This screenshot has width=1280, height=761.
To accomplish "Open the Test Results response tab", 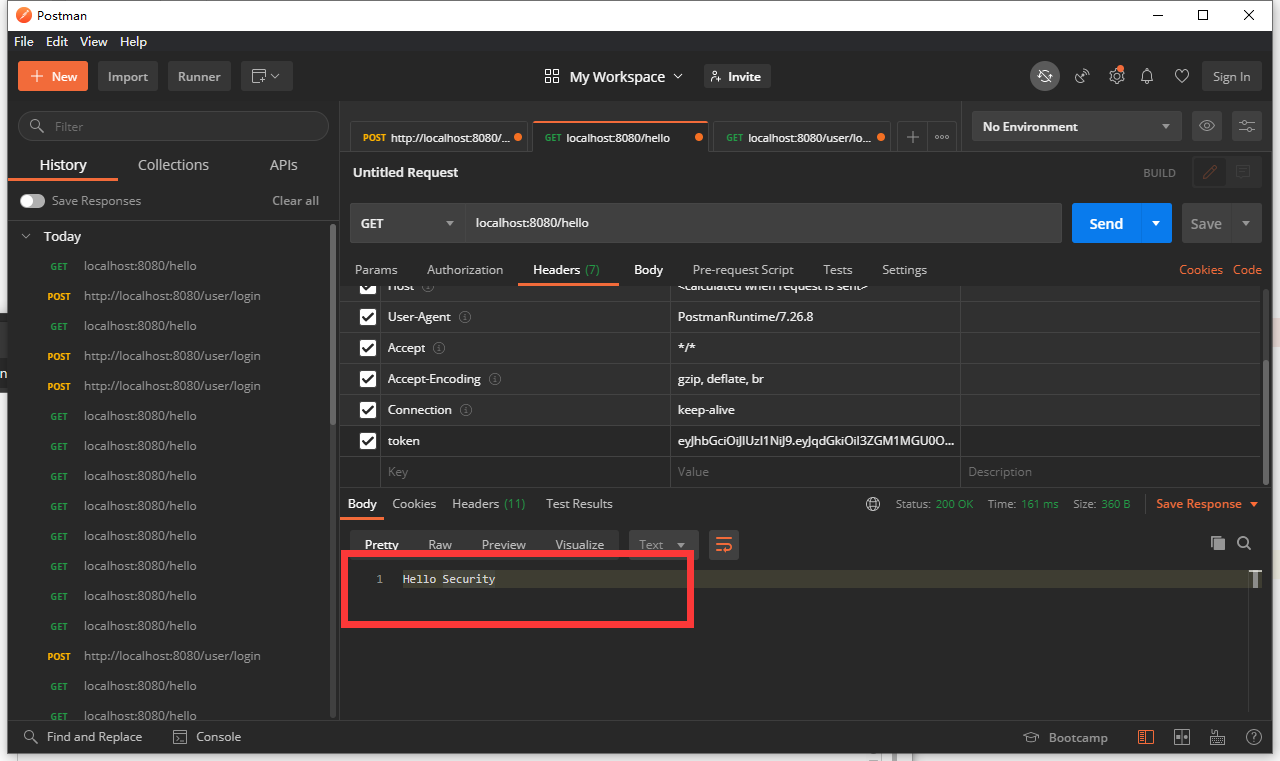I will click(579, 504).
